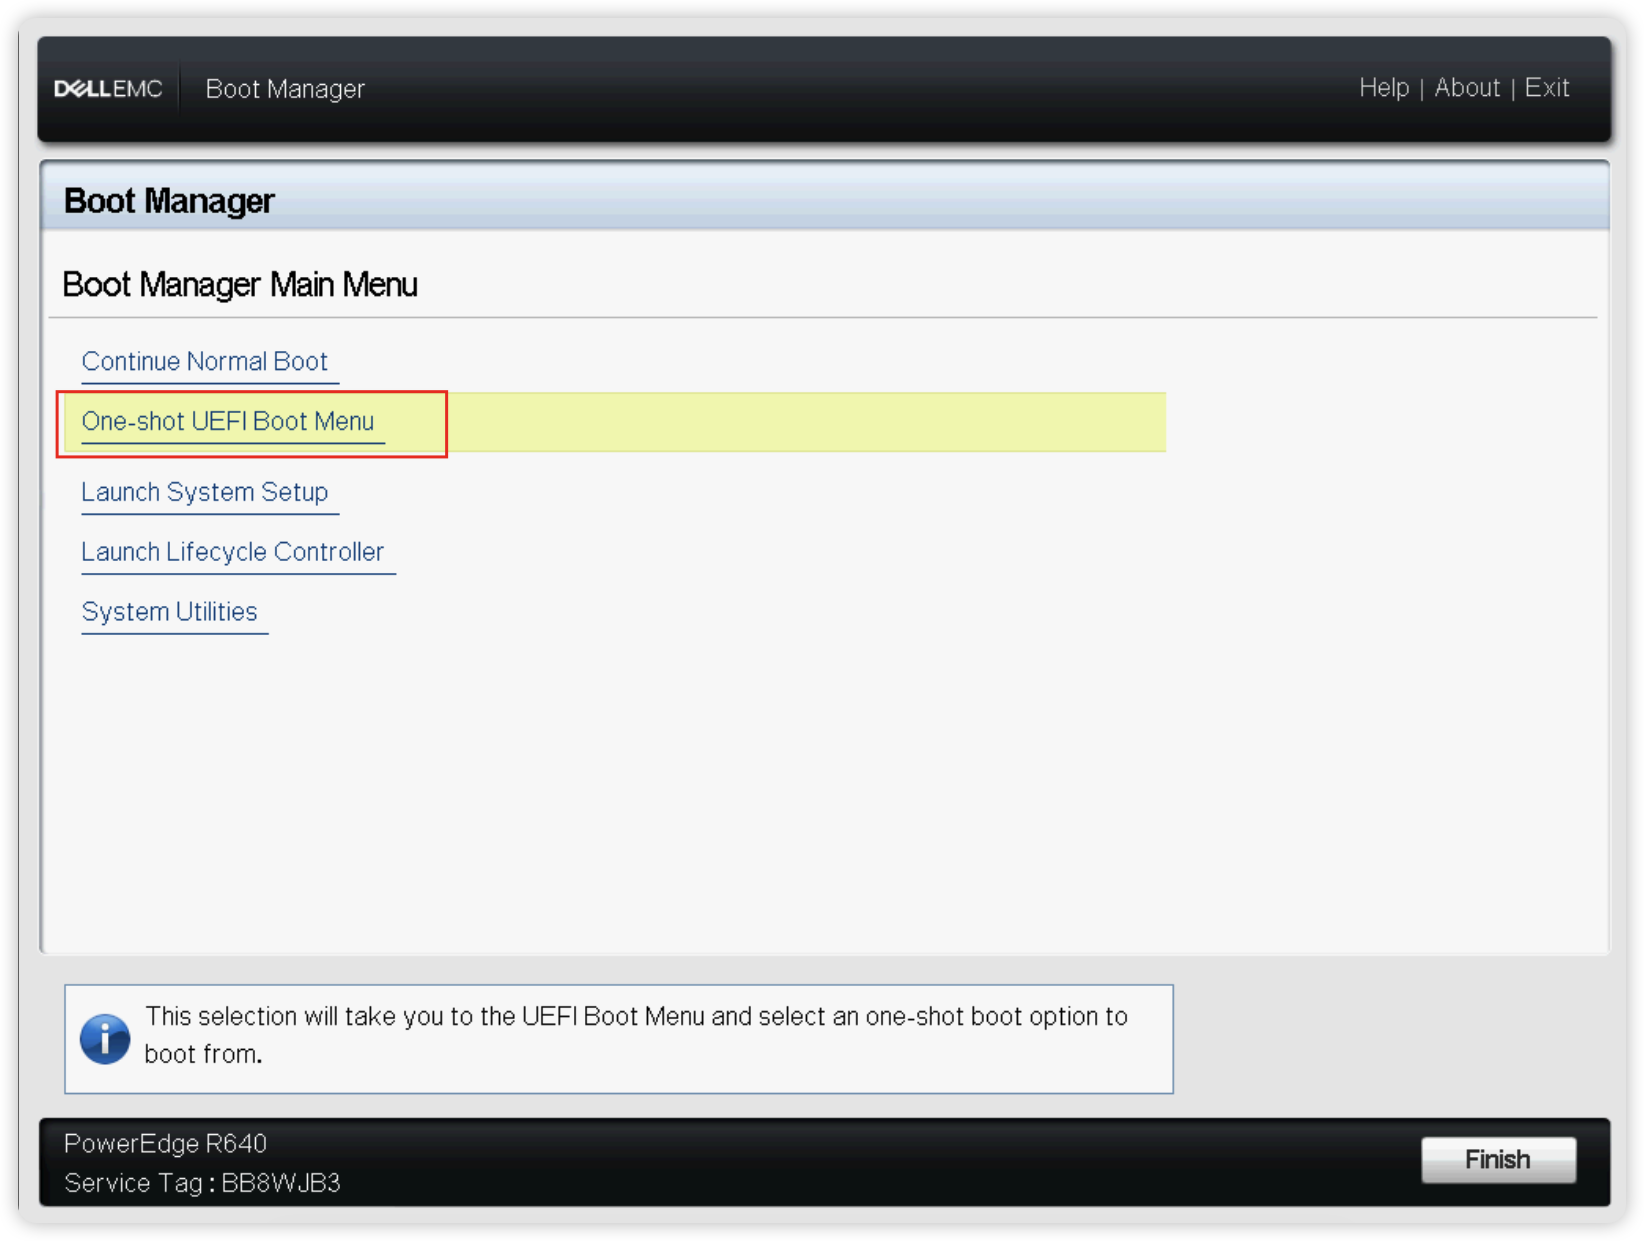Image resolution: width=1644 pixels, height=1241 pixels.
Task: Click Boot Manager title beside the Dell logo
Action: [x=285, y=89]
